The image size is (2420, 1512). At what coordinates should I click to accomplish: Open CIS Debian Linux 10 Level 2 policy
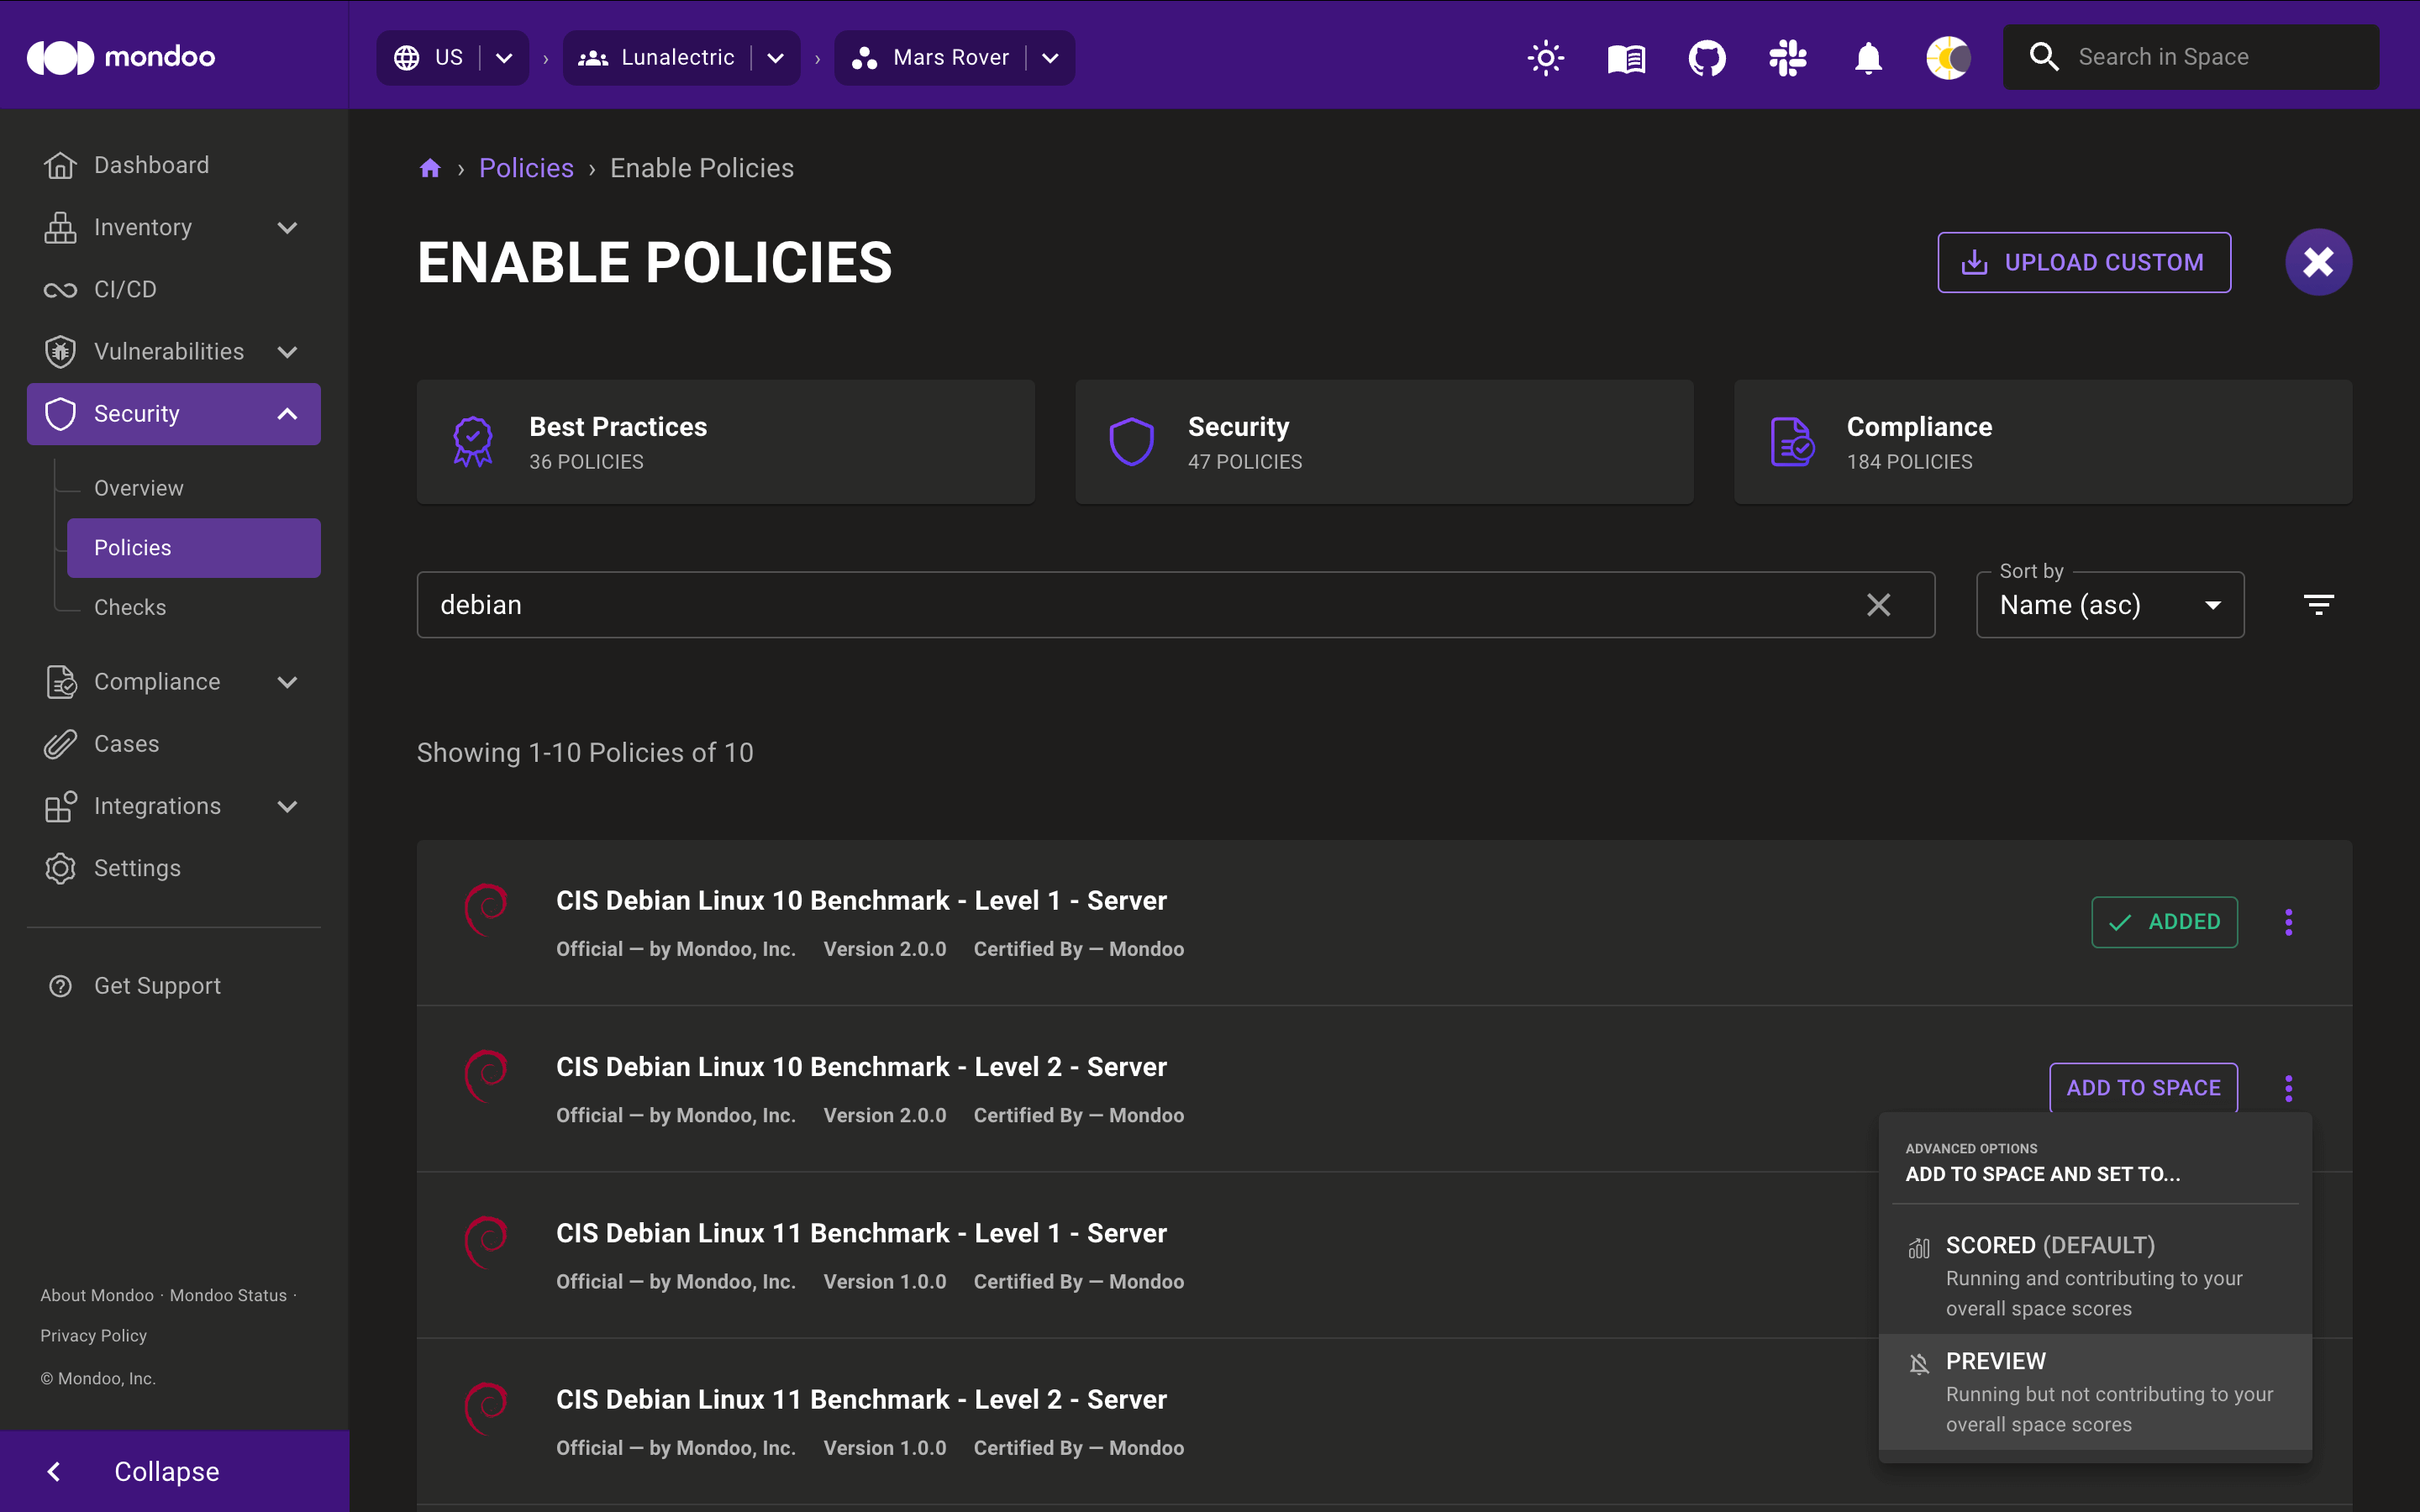(861, 1067)
